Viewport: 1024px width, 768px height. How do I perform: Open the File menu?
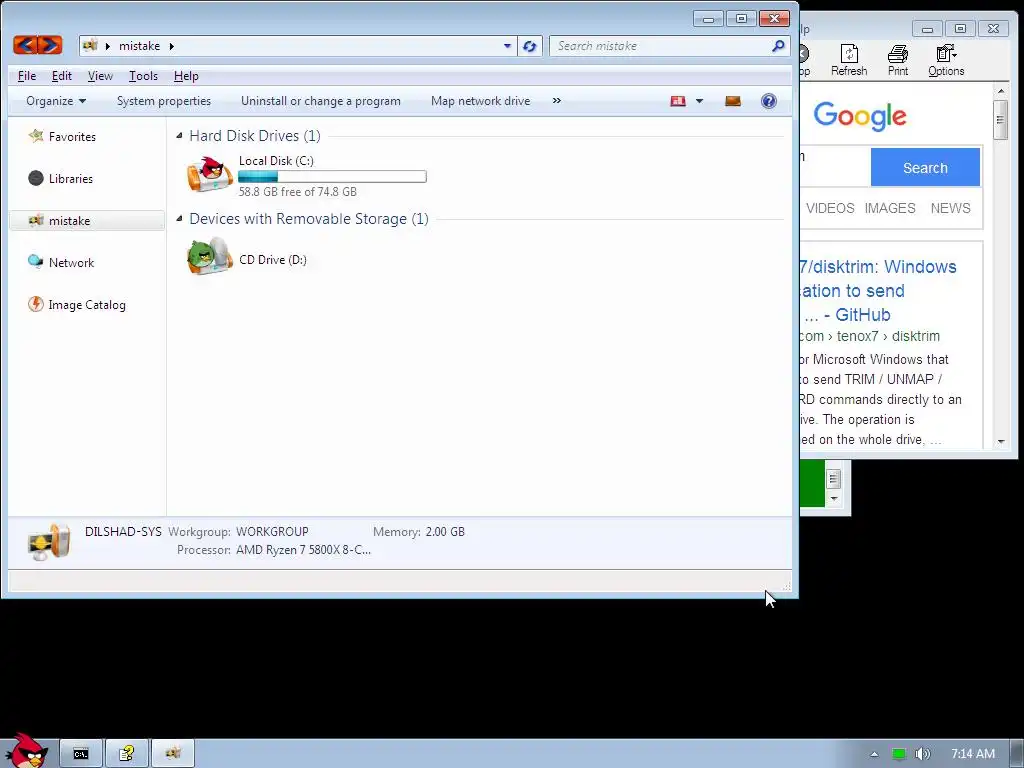click(x=27, y=76)
